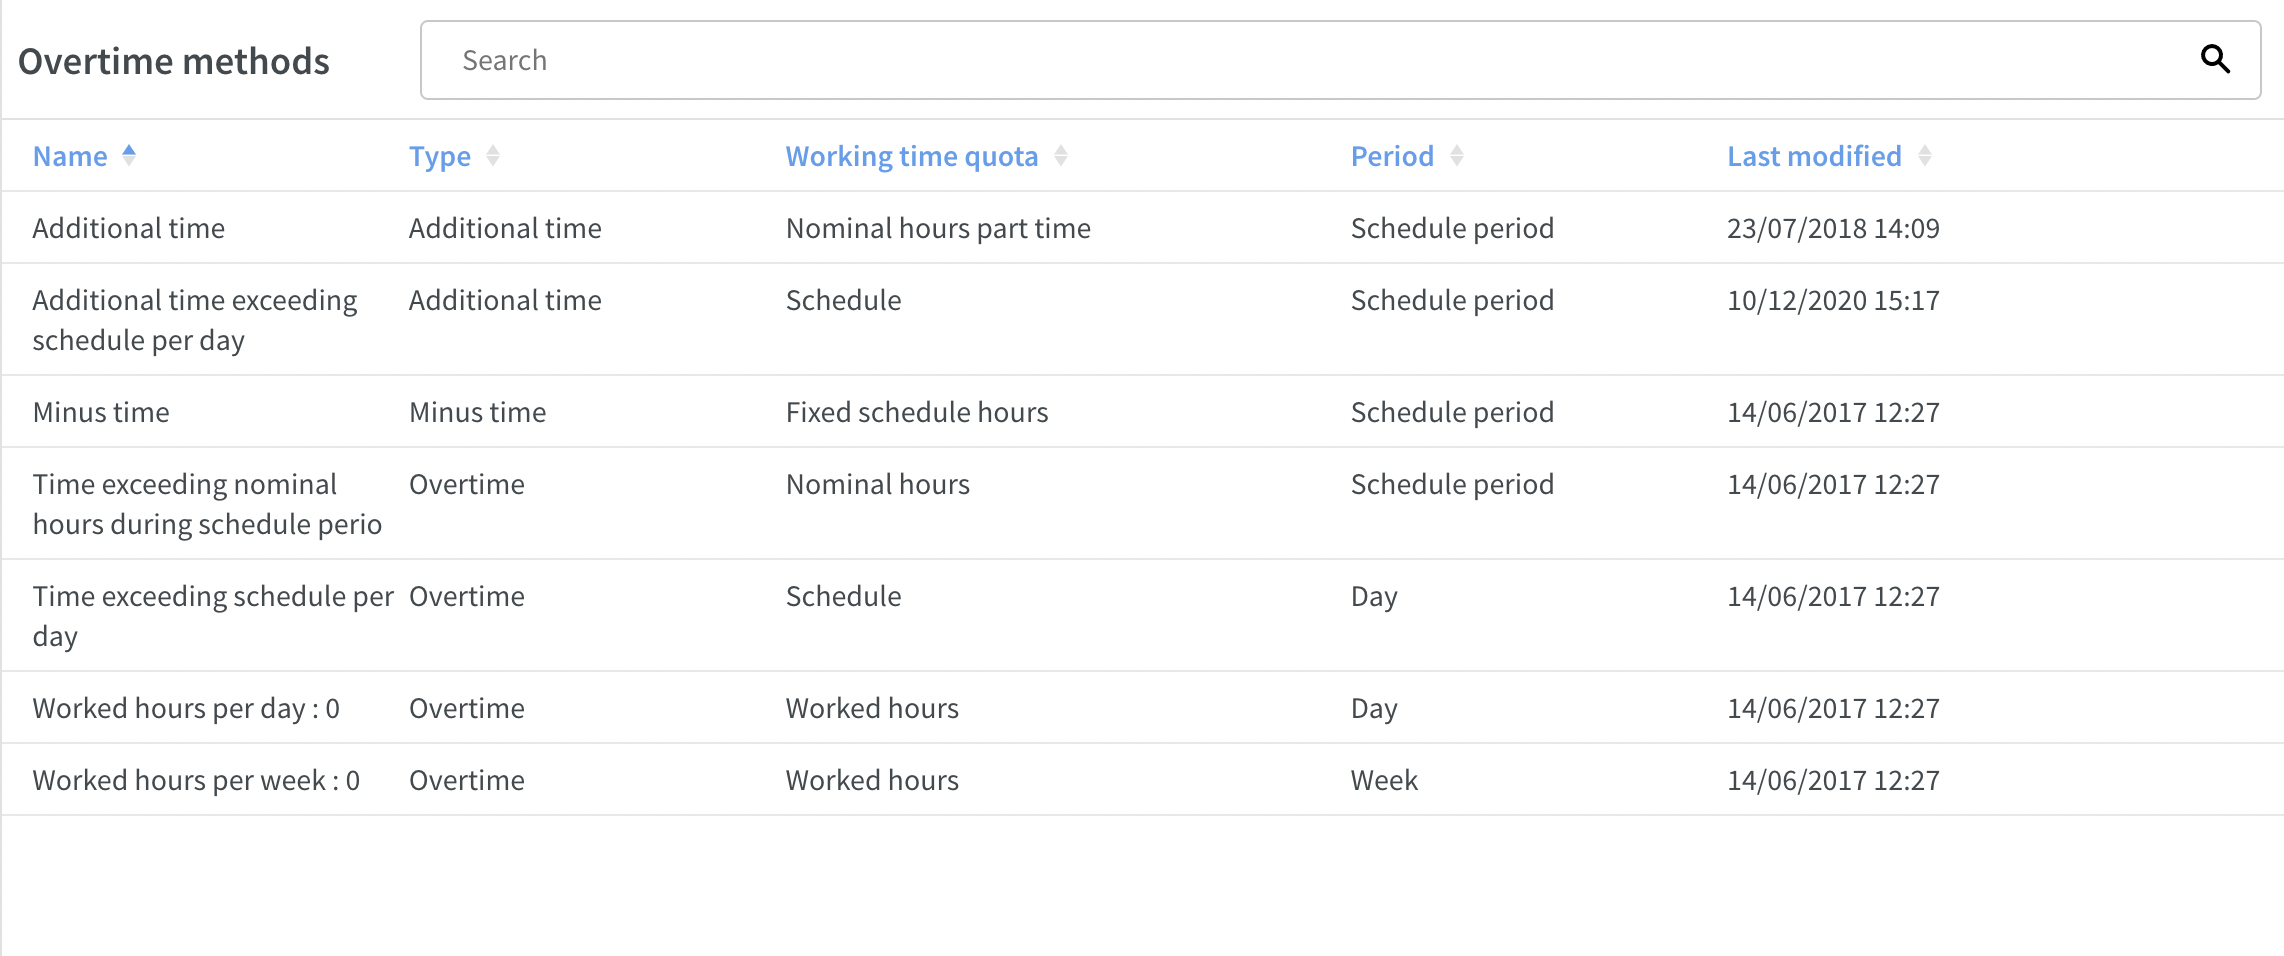
Task: Open Worked hours per week : 0
Action: click(x=1142, y=780)
